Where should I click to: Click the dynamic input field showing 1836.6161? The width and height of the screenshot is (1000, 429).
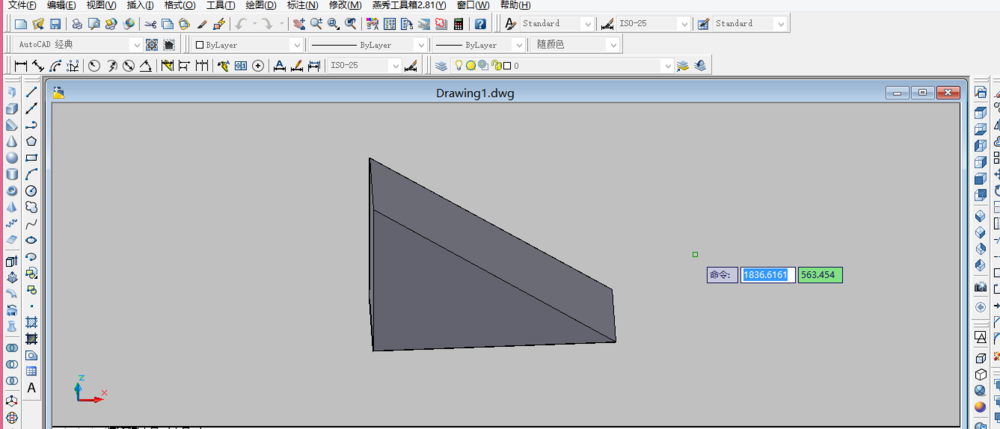click(768, 275)
